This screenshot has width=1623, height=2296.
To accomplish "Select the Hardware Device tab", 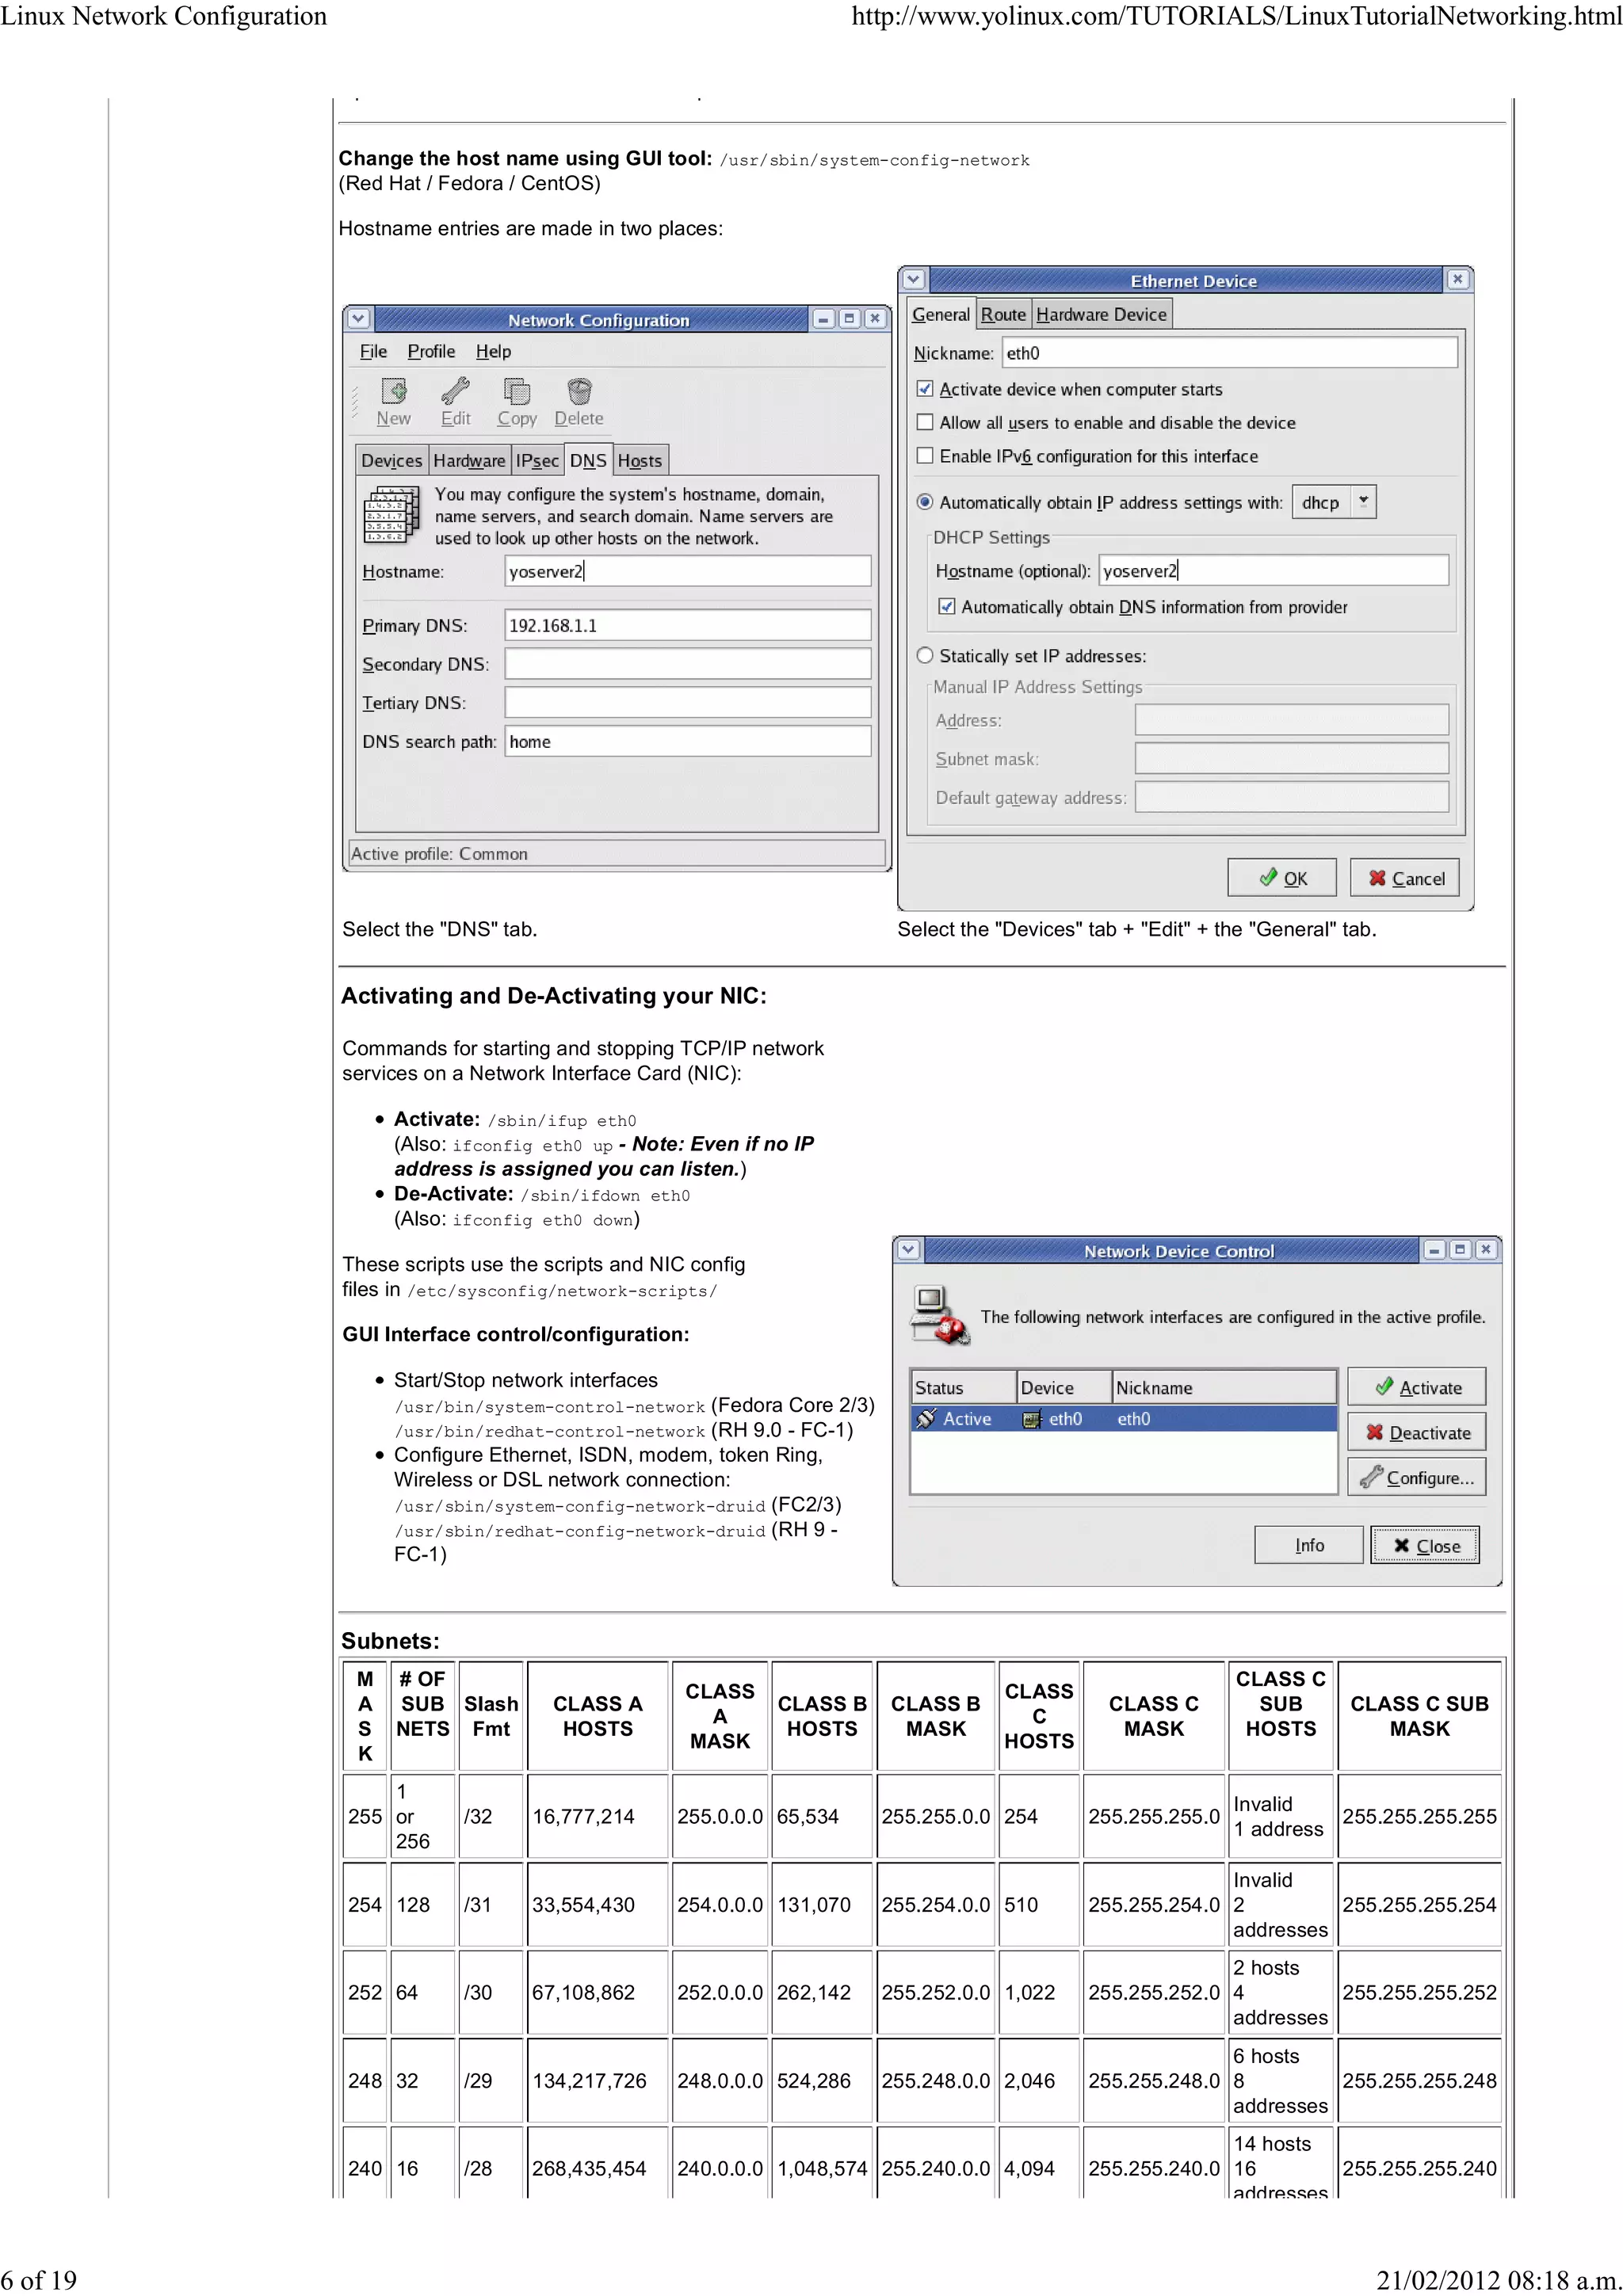I will (x=1101, y=315).
